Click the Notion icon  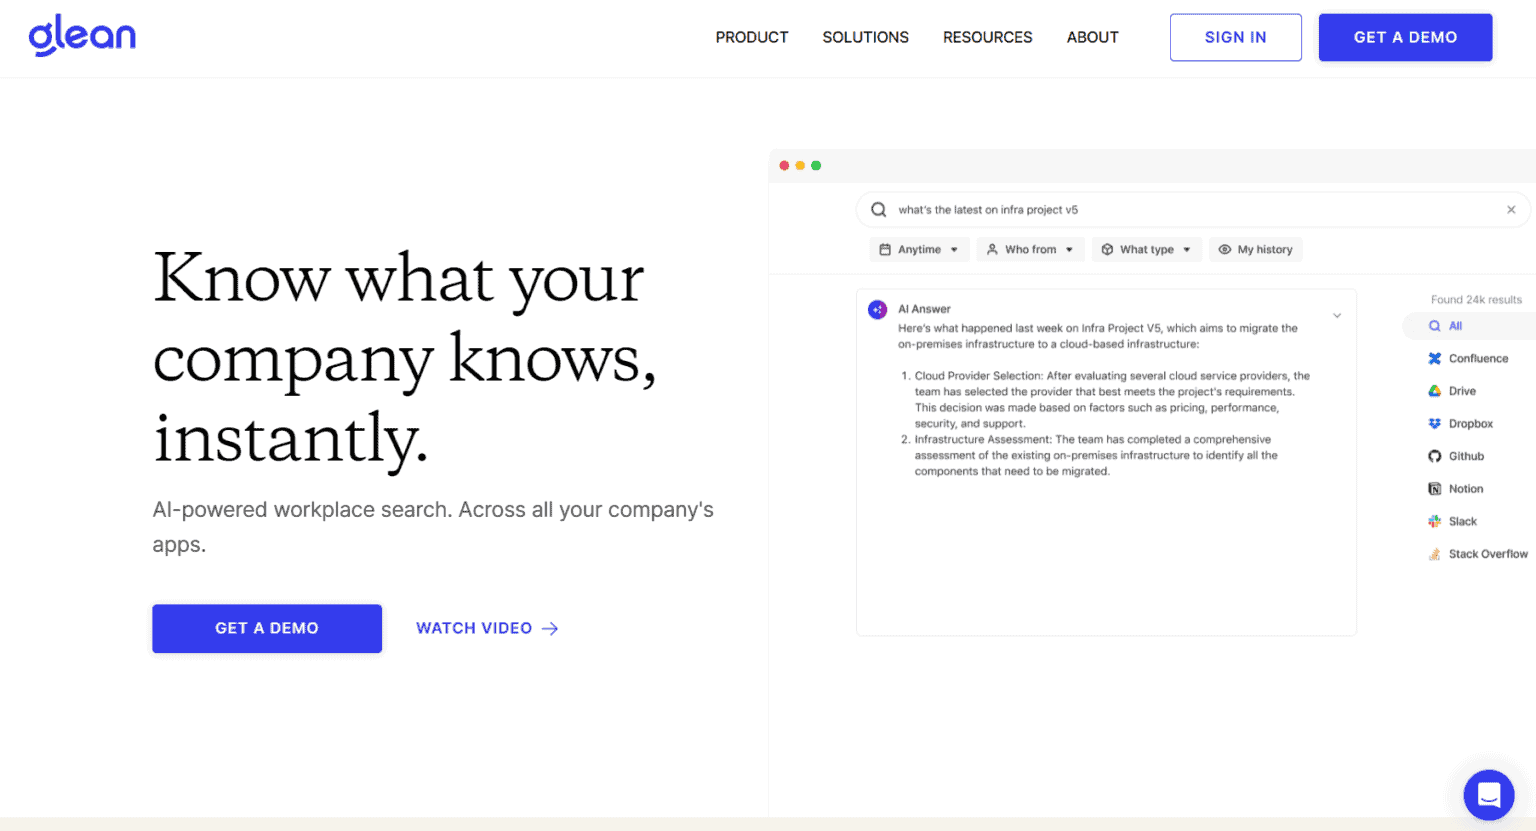[1434, 489]
